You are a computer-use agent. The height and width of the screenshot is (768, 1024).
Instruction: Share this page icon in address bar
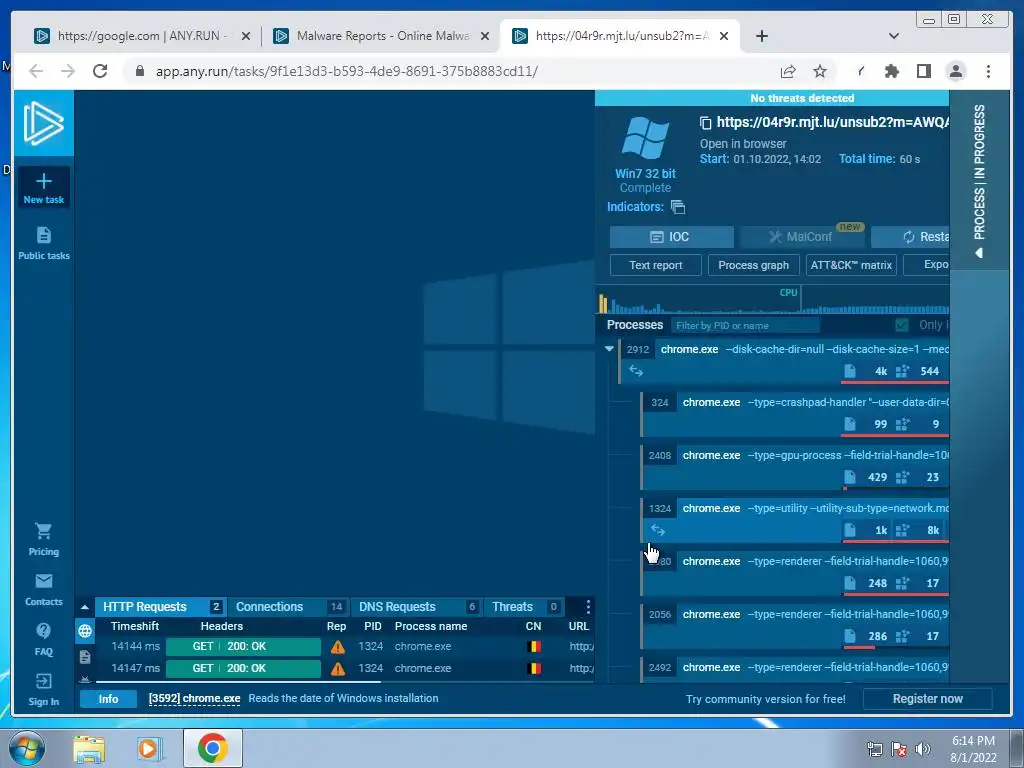coord(788,71)
